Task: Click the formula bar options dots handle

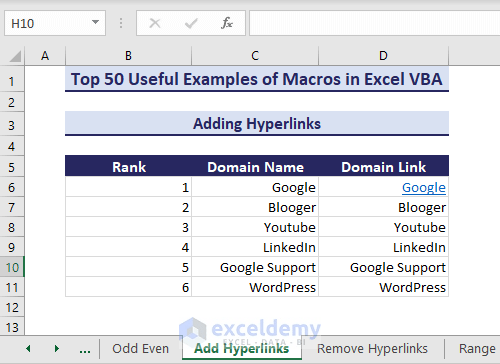Action: 121,23
